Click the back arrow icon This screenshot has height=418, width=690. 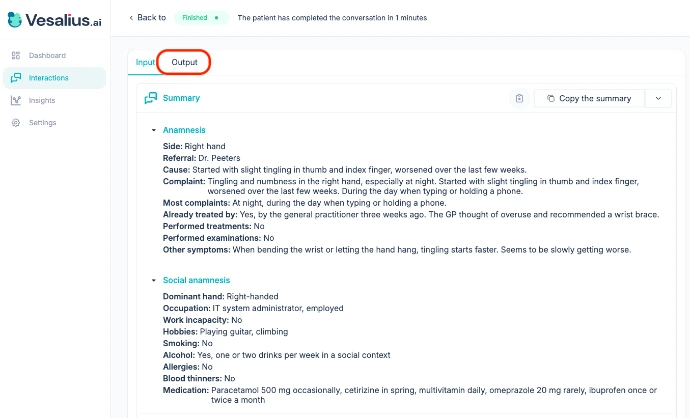click(131, 18)
